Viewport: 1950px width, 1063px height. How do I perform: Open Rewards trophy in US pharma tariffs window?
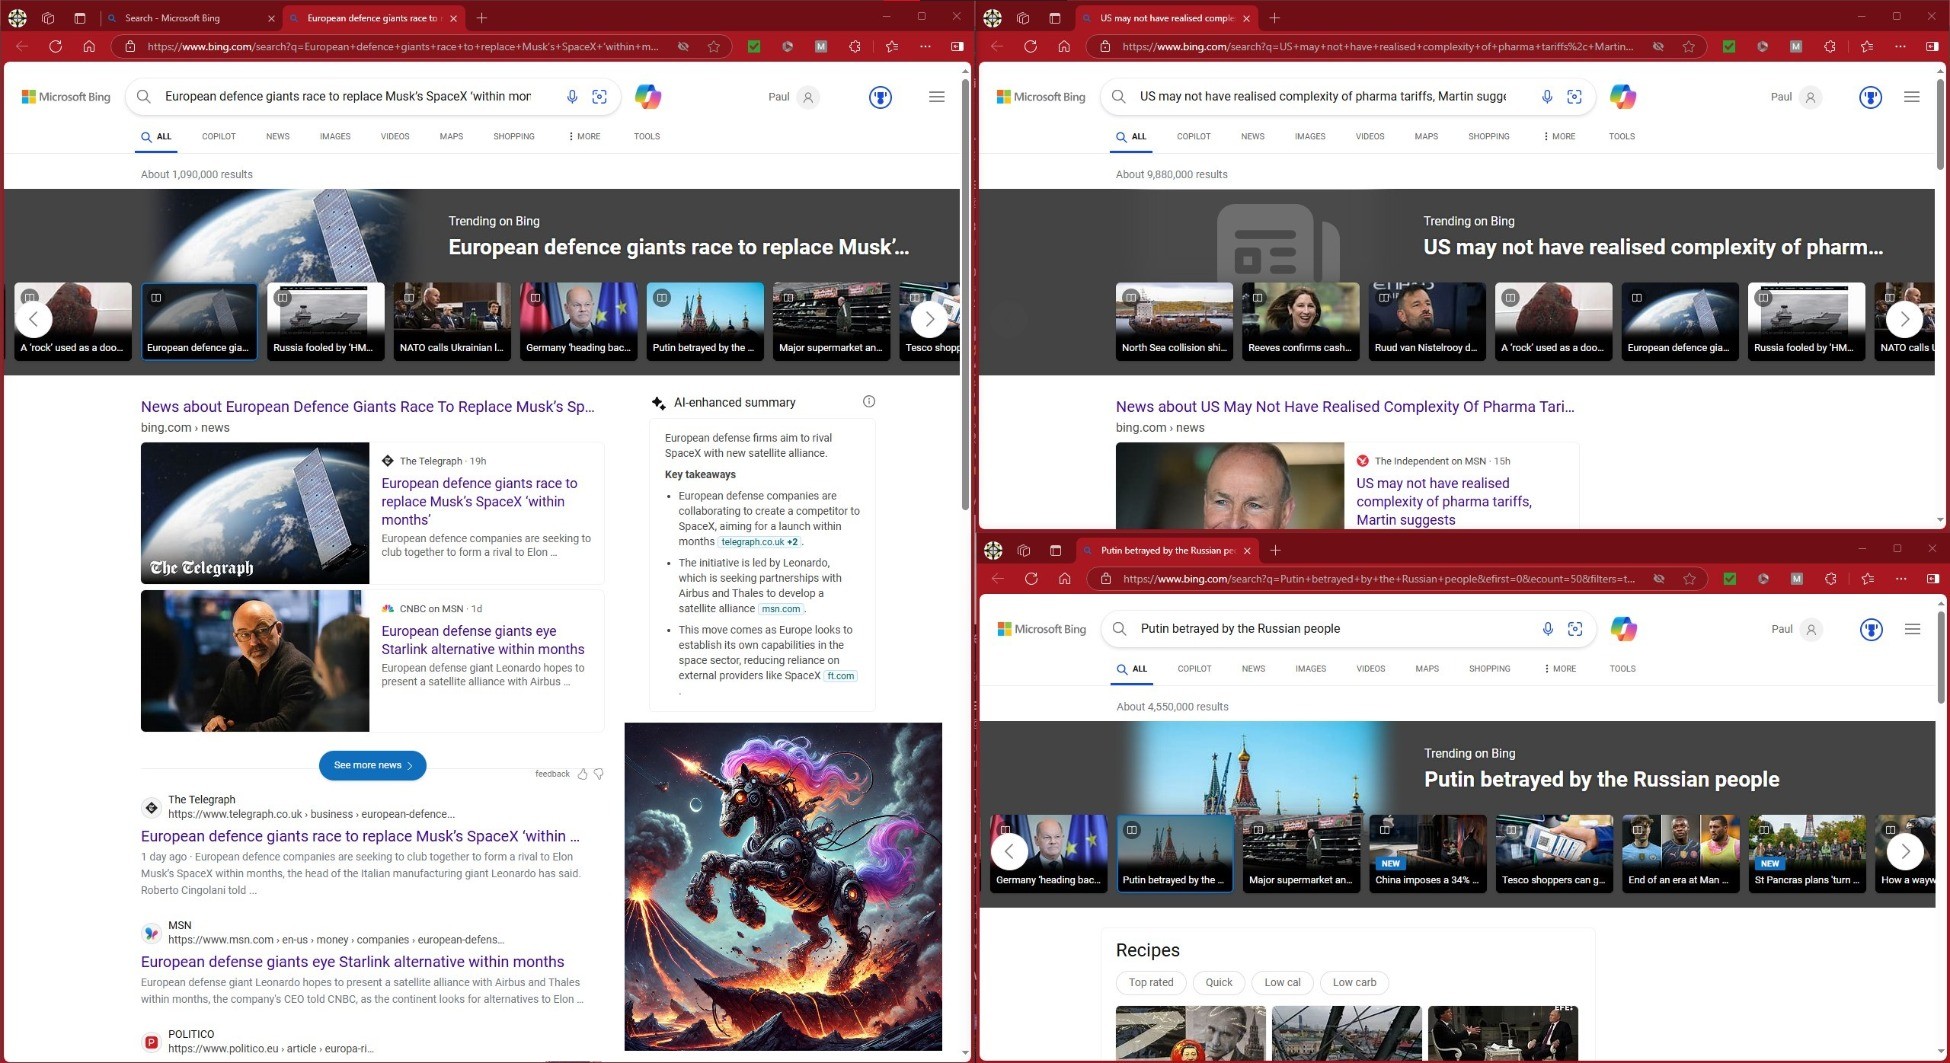point(1871,97)
